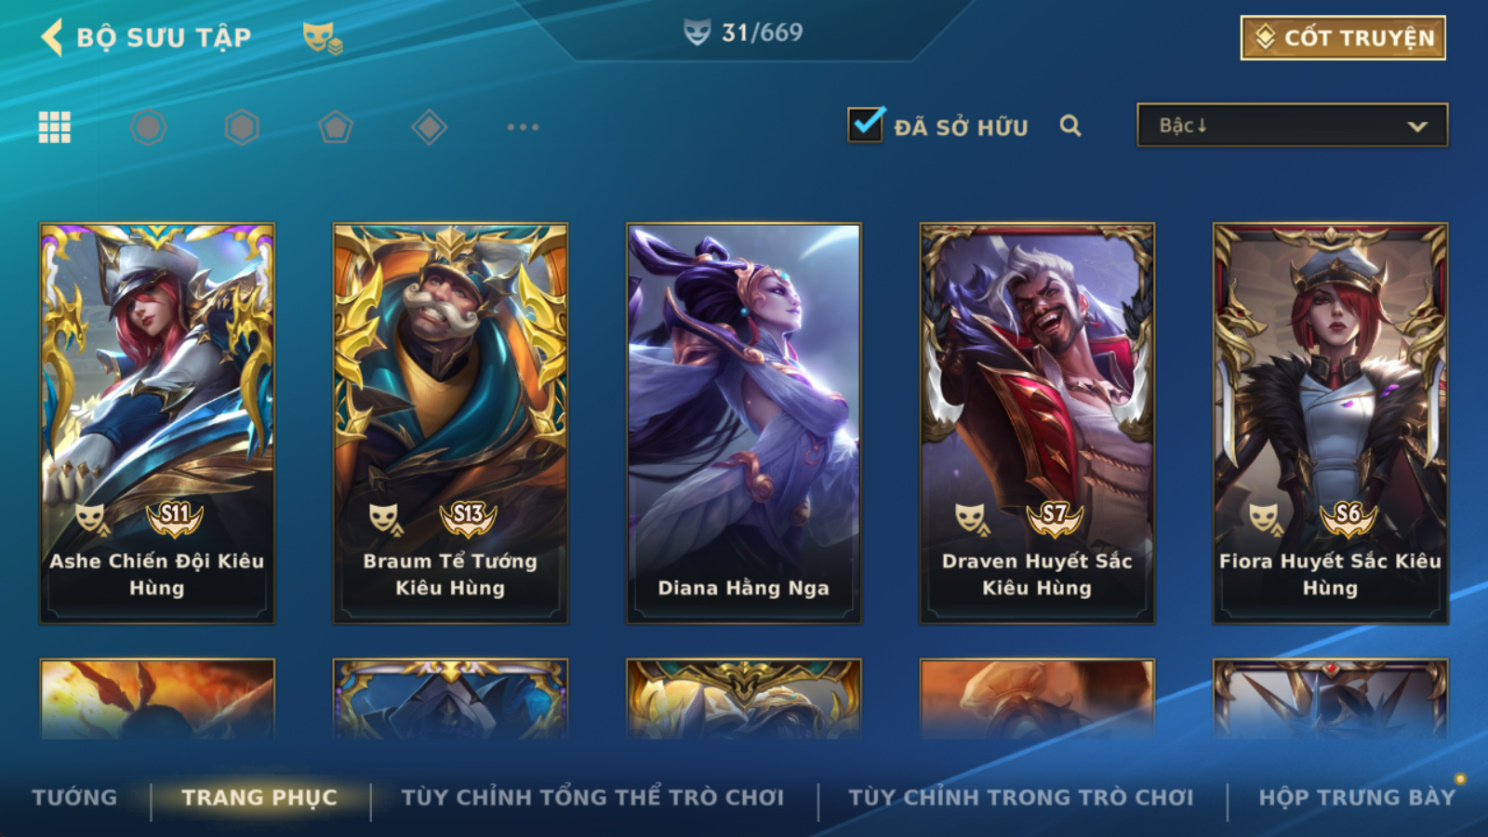
Task: Filter skins by the diamond rarity icon
Action: pos(429,127)
